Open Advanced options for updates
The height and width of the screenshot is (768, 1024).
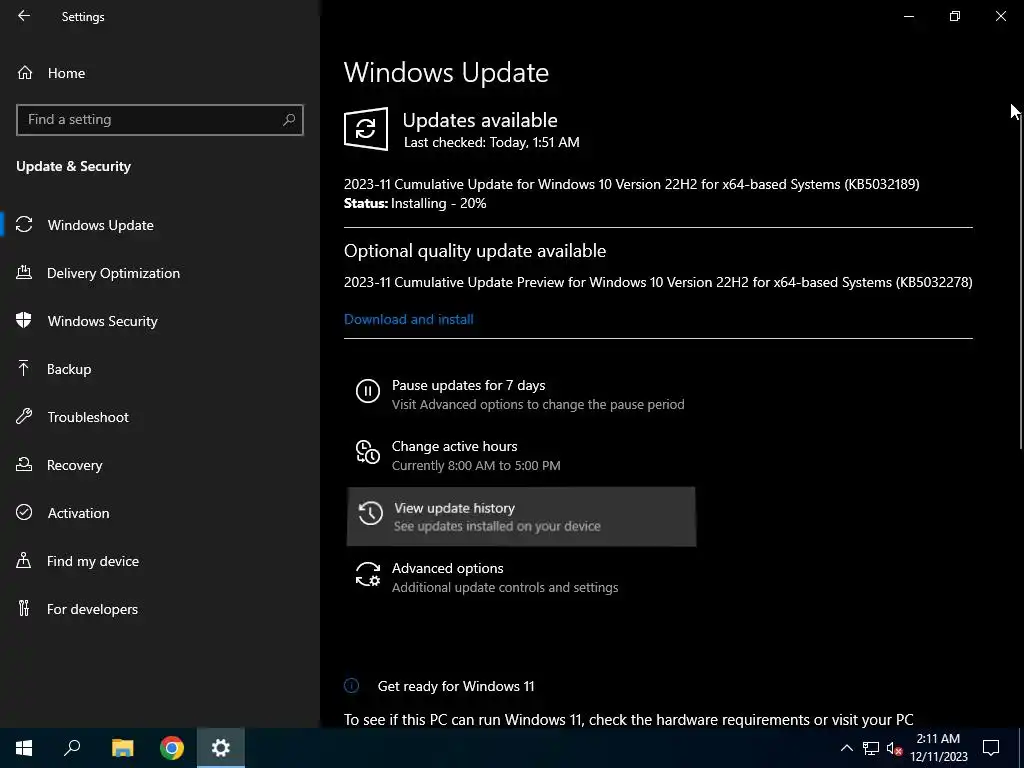pyautogui.click(x=520, y=577)
